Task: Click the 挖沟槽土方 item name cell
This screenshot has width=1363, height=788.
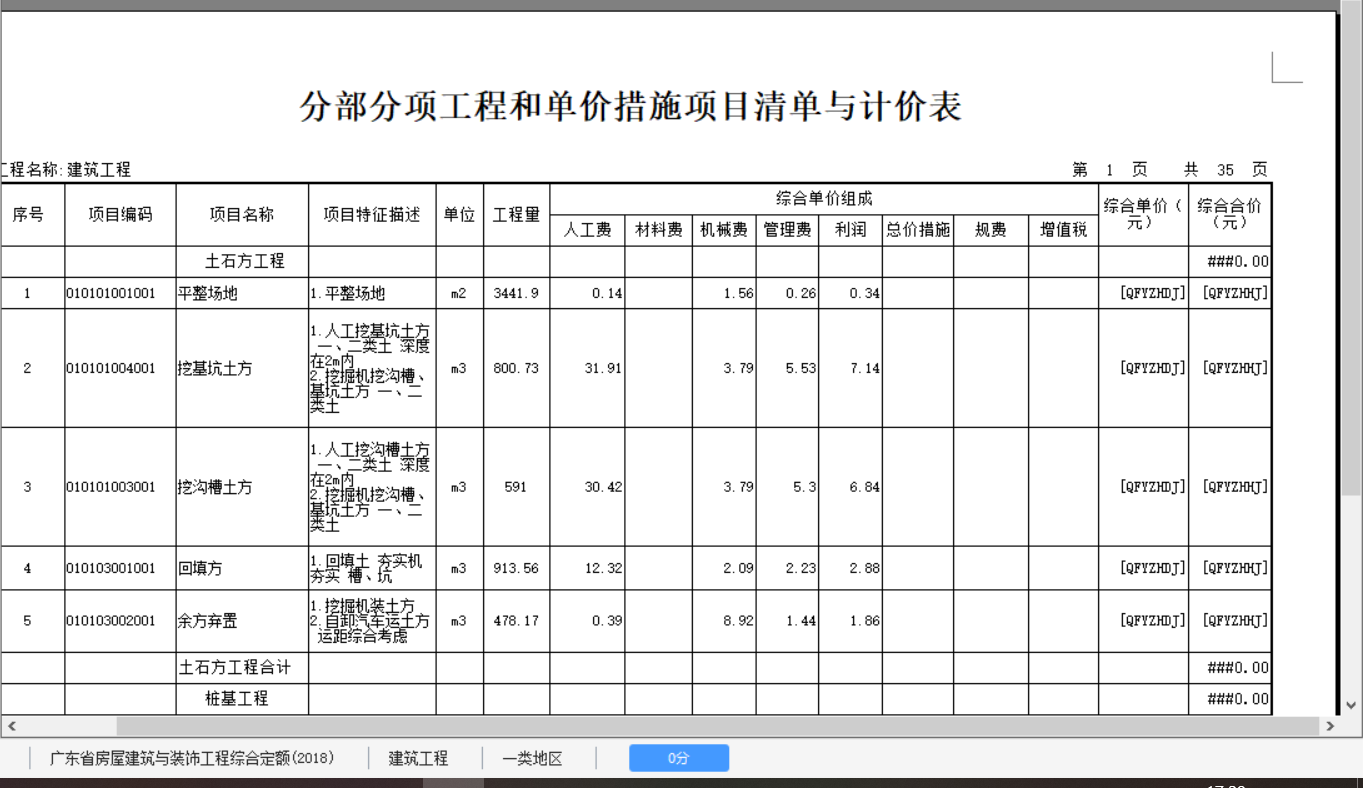Action: tap(242, 487)
